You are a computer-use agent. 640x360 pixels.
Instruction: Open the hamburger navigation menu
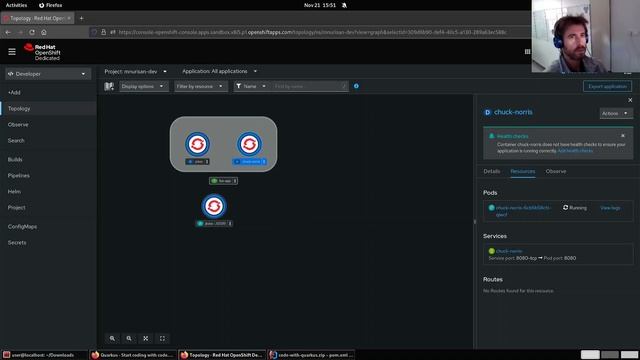point(12,51)
